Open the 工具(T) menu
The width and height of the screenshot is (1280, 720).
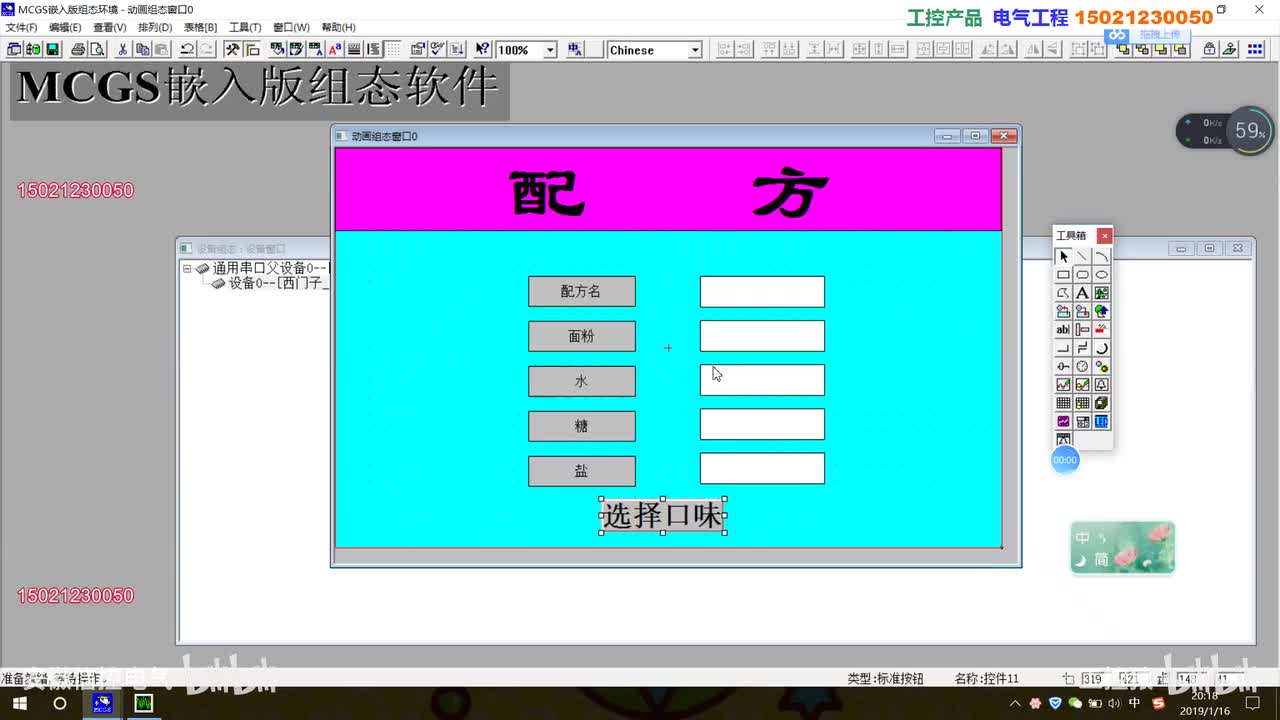point(245,27)
